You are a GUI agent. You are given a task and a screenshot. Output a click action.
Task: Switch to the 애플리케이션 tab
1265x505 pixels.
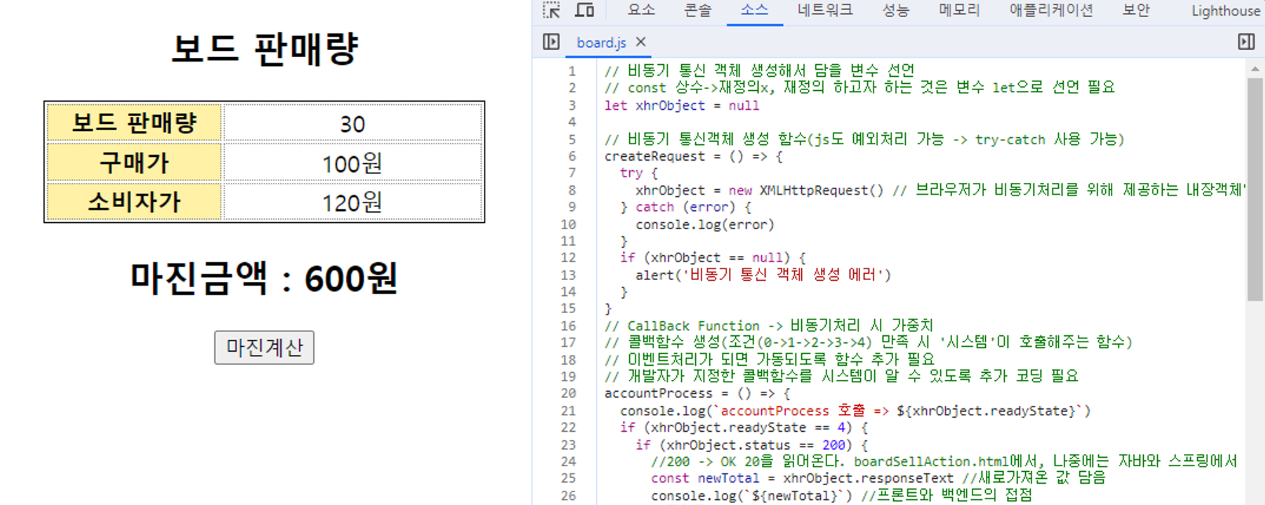(x=1051, y=10)
